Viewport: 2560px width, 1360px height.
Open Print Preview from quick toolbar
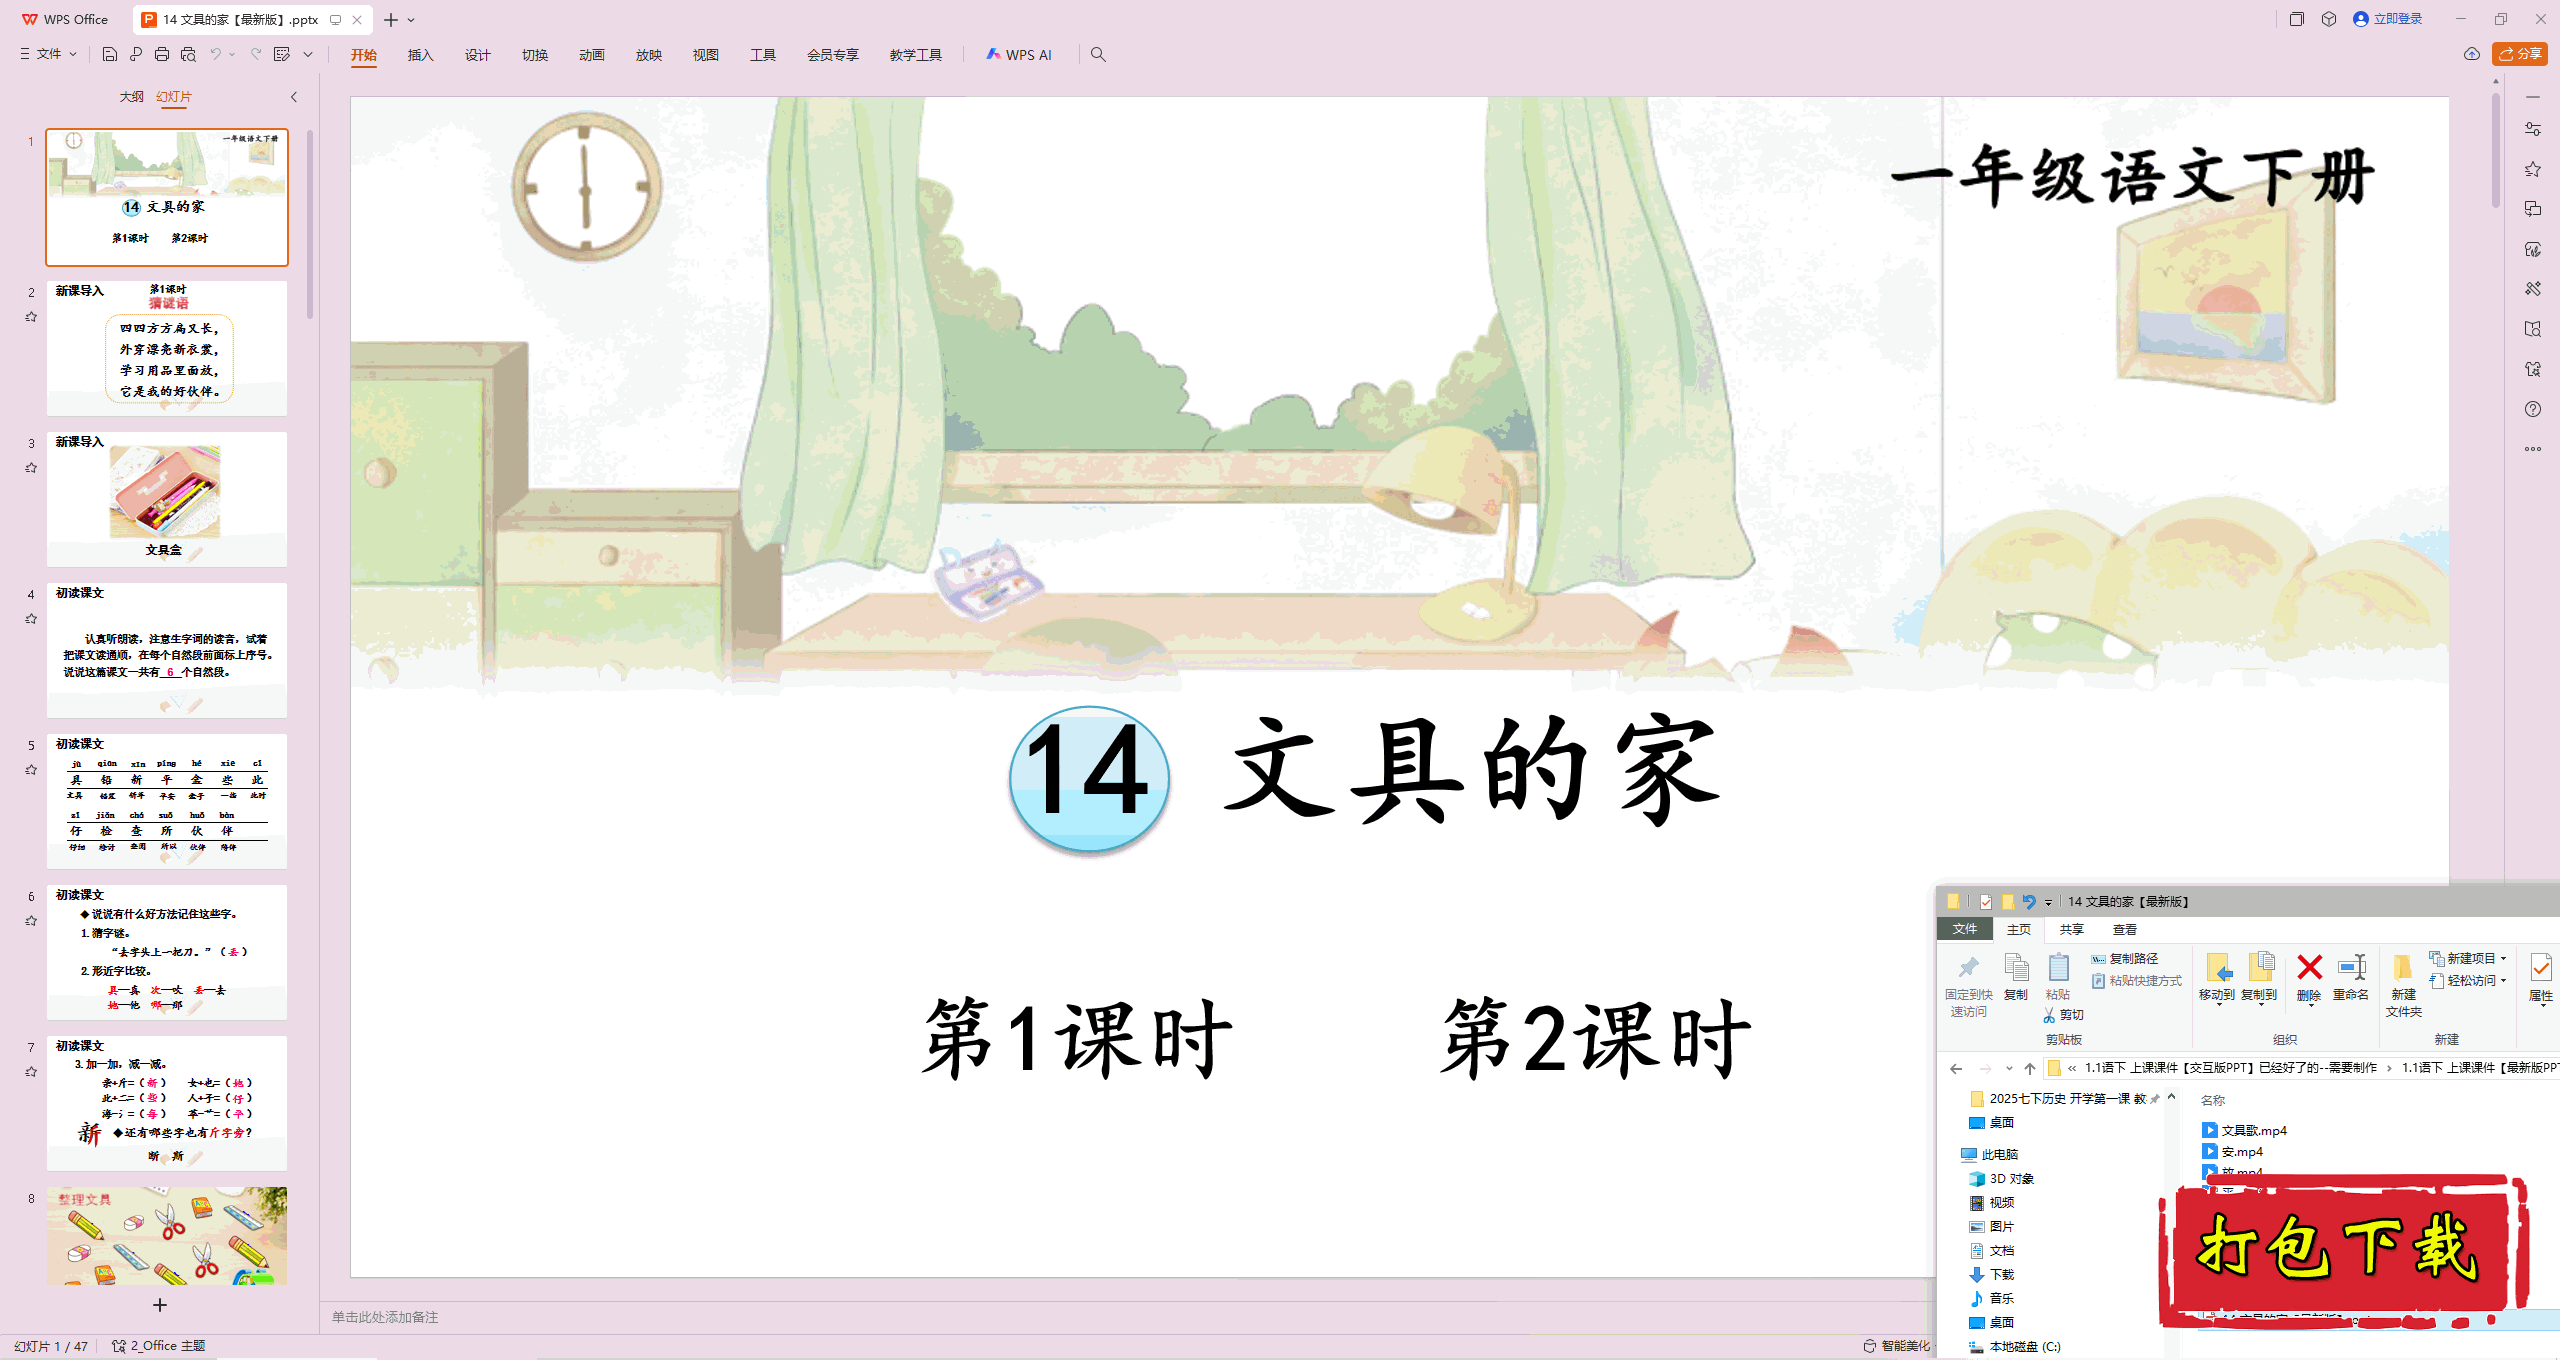click(x=188, y=55)
